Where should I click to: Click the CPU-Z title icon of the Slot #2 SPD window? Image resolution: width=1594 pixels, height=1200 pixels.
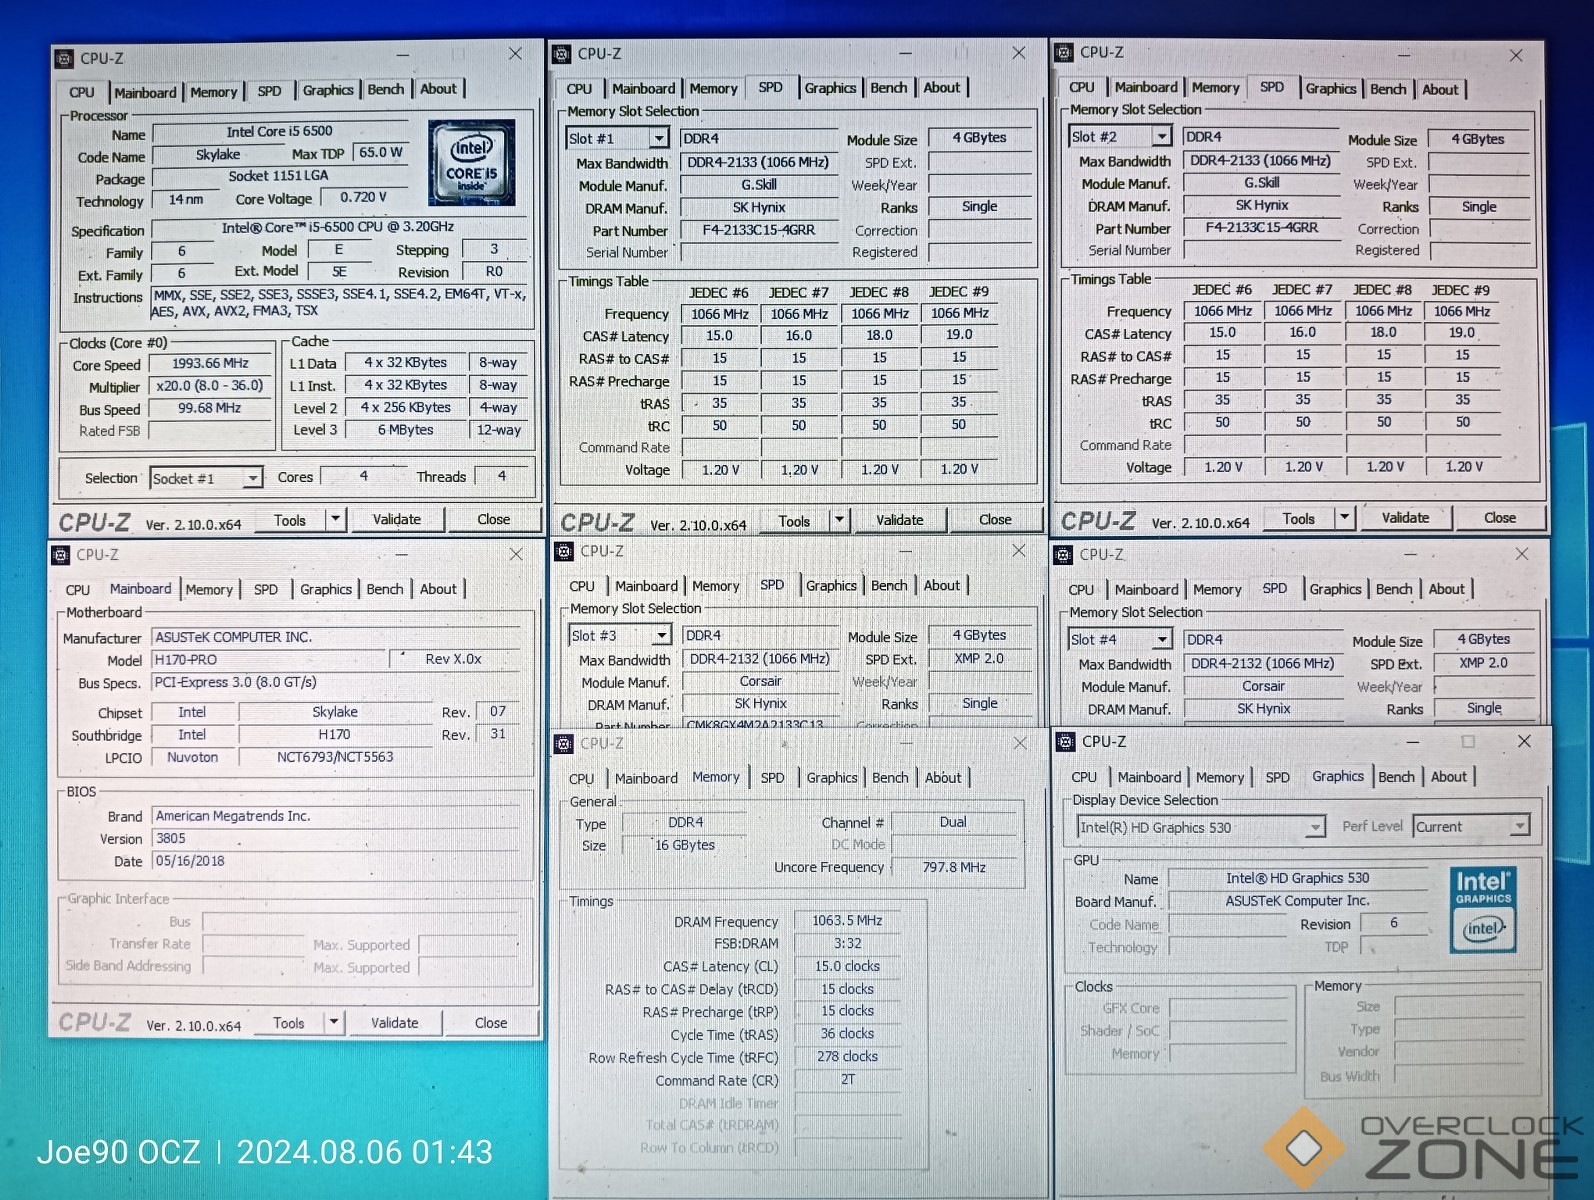coord(1065,52)
